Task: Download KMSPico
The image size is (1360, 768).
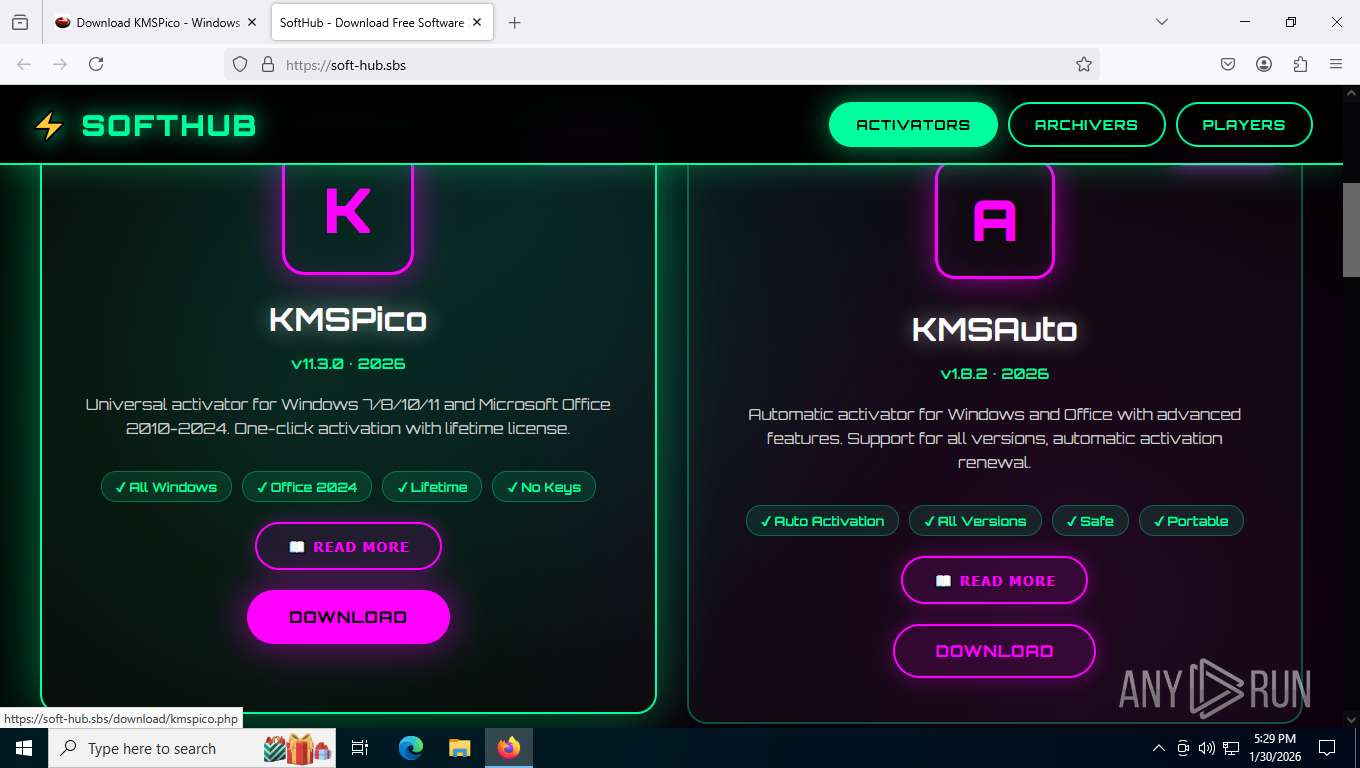Action: [x=348, y=617]
